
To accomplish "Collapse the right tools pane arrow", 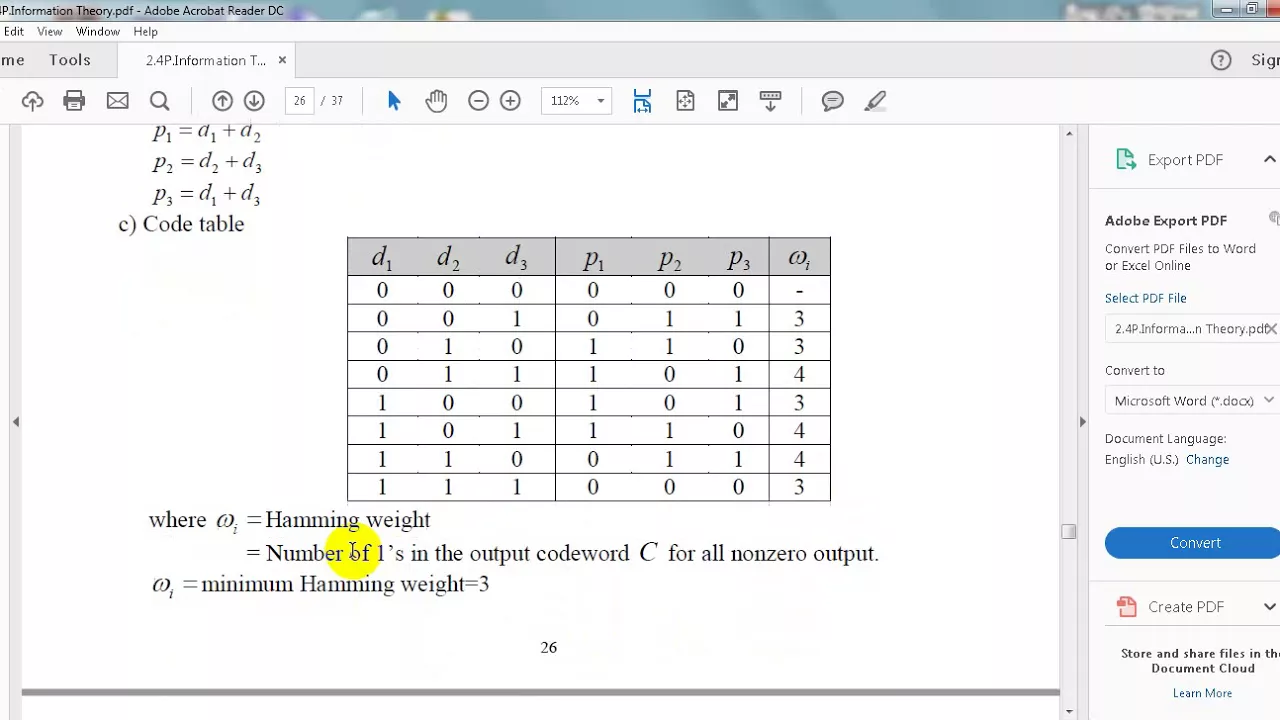I will (1082, 422).
